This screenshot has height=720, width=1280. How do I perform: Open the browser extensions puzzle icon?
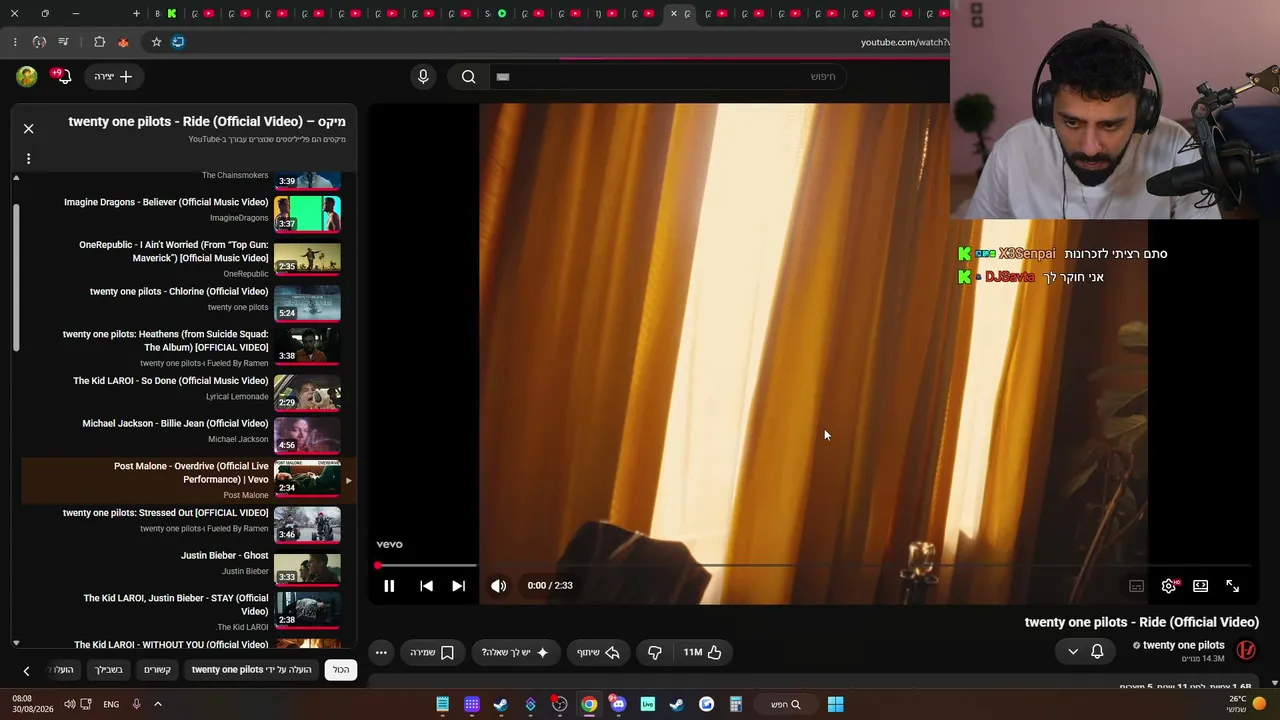[x=99, y=42]
